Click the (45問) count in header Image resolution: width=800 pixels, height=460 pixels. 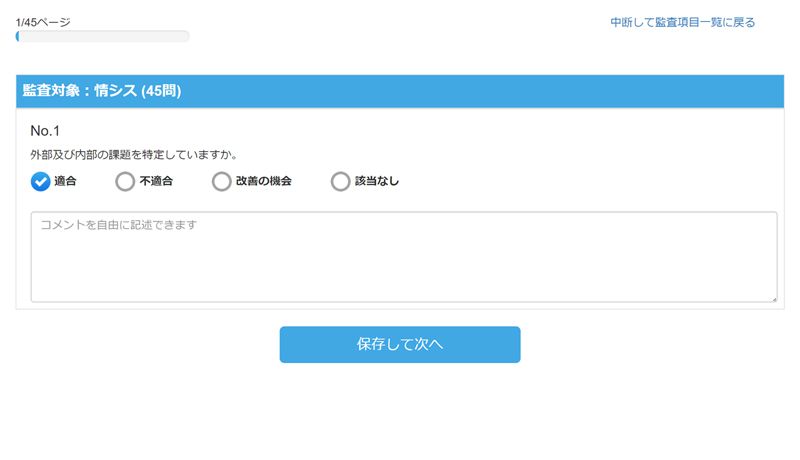click(x=161, y=91)
